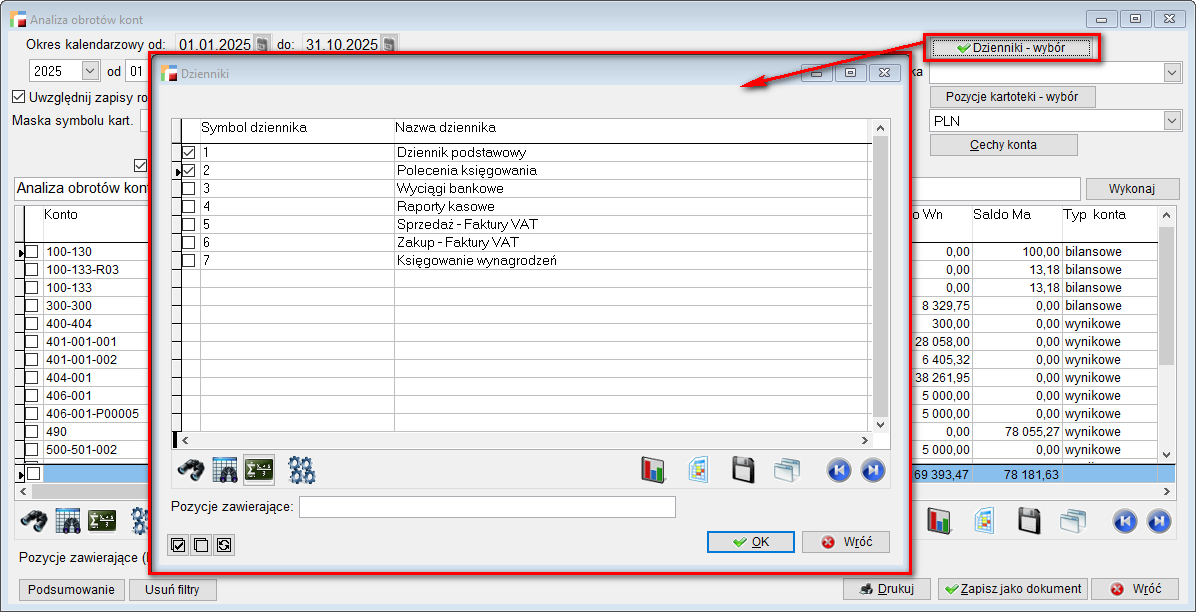Screen dimensions: 1196x612
Task: Click the floppy disk save icon in Dzienniki dialog
Action: [743, 470]
